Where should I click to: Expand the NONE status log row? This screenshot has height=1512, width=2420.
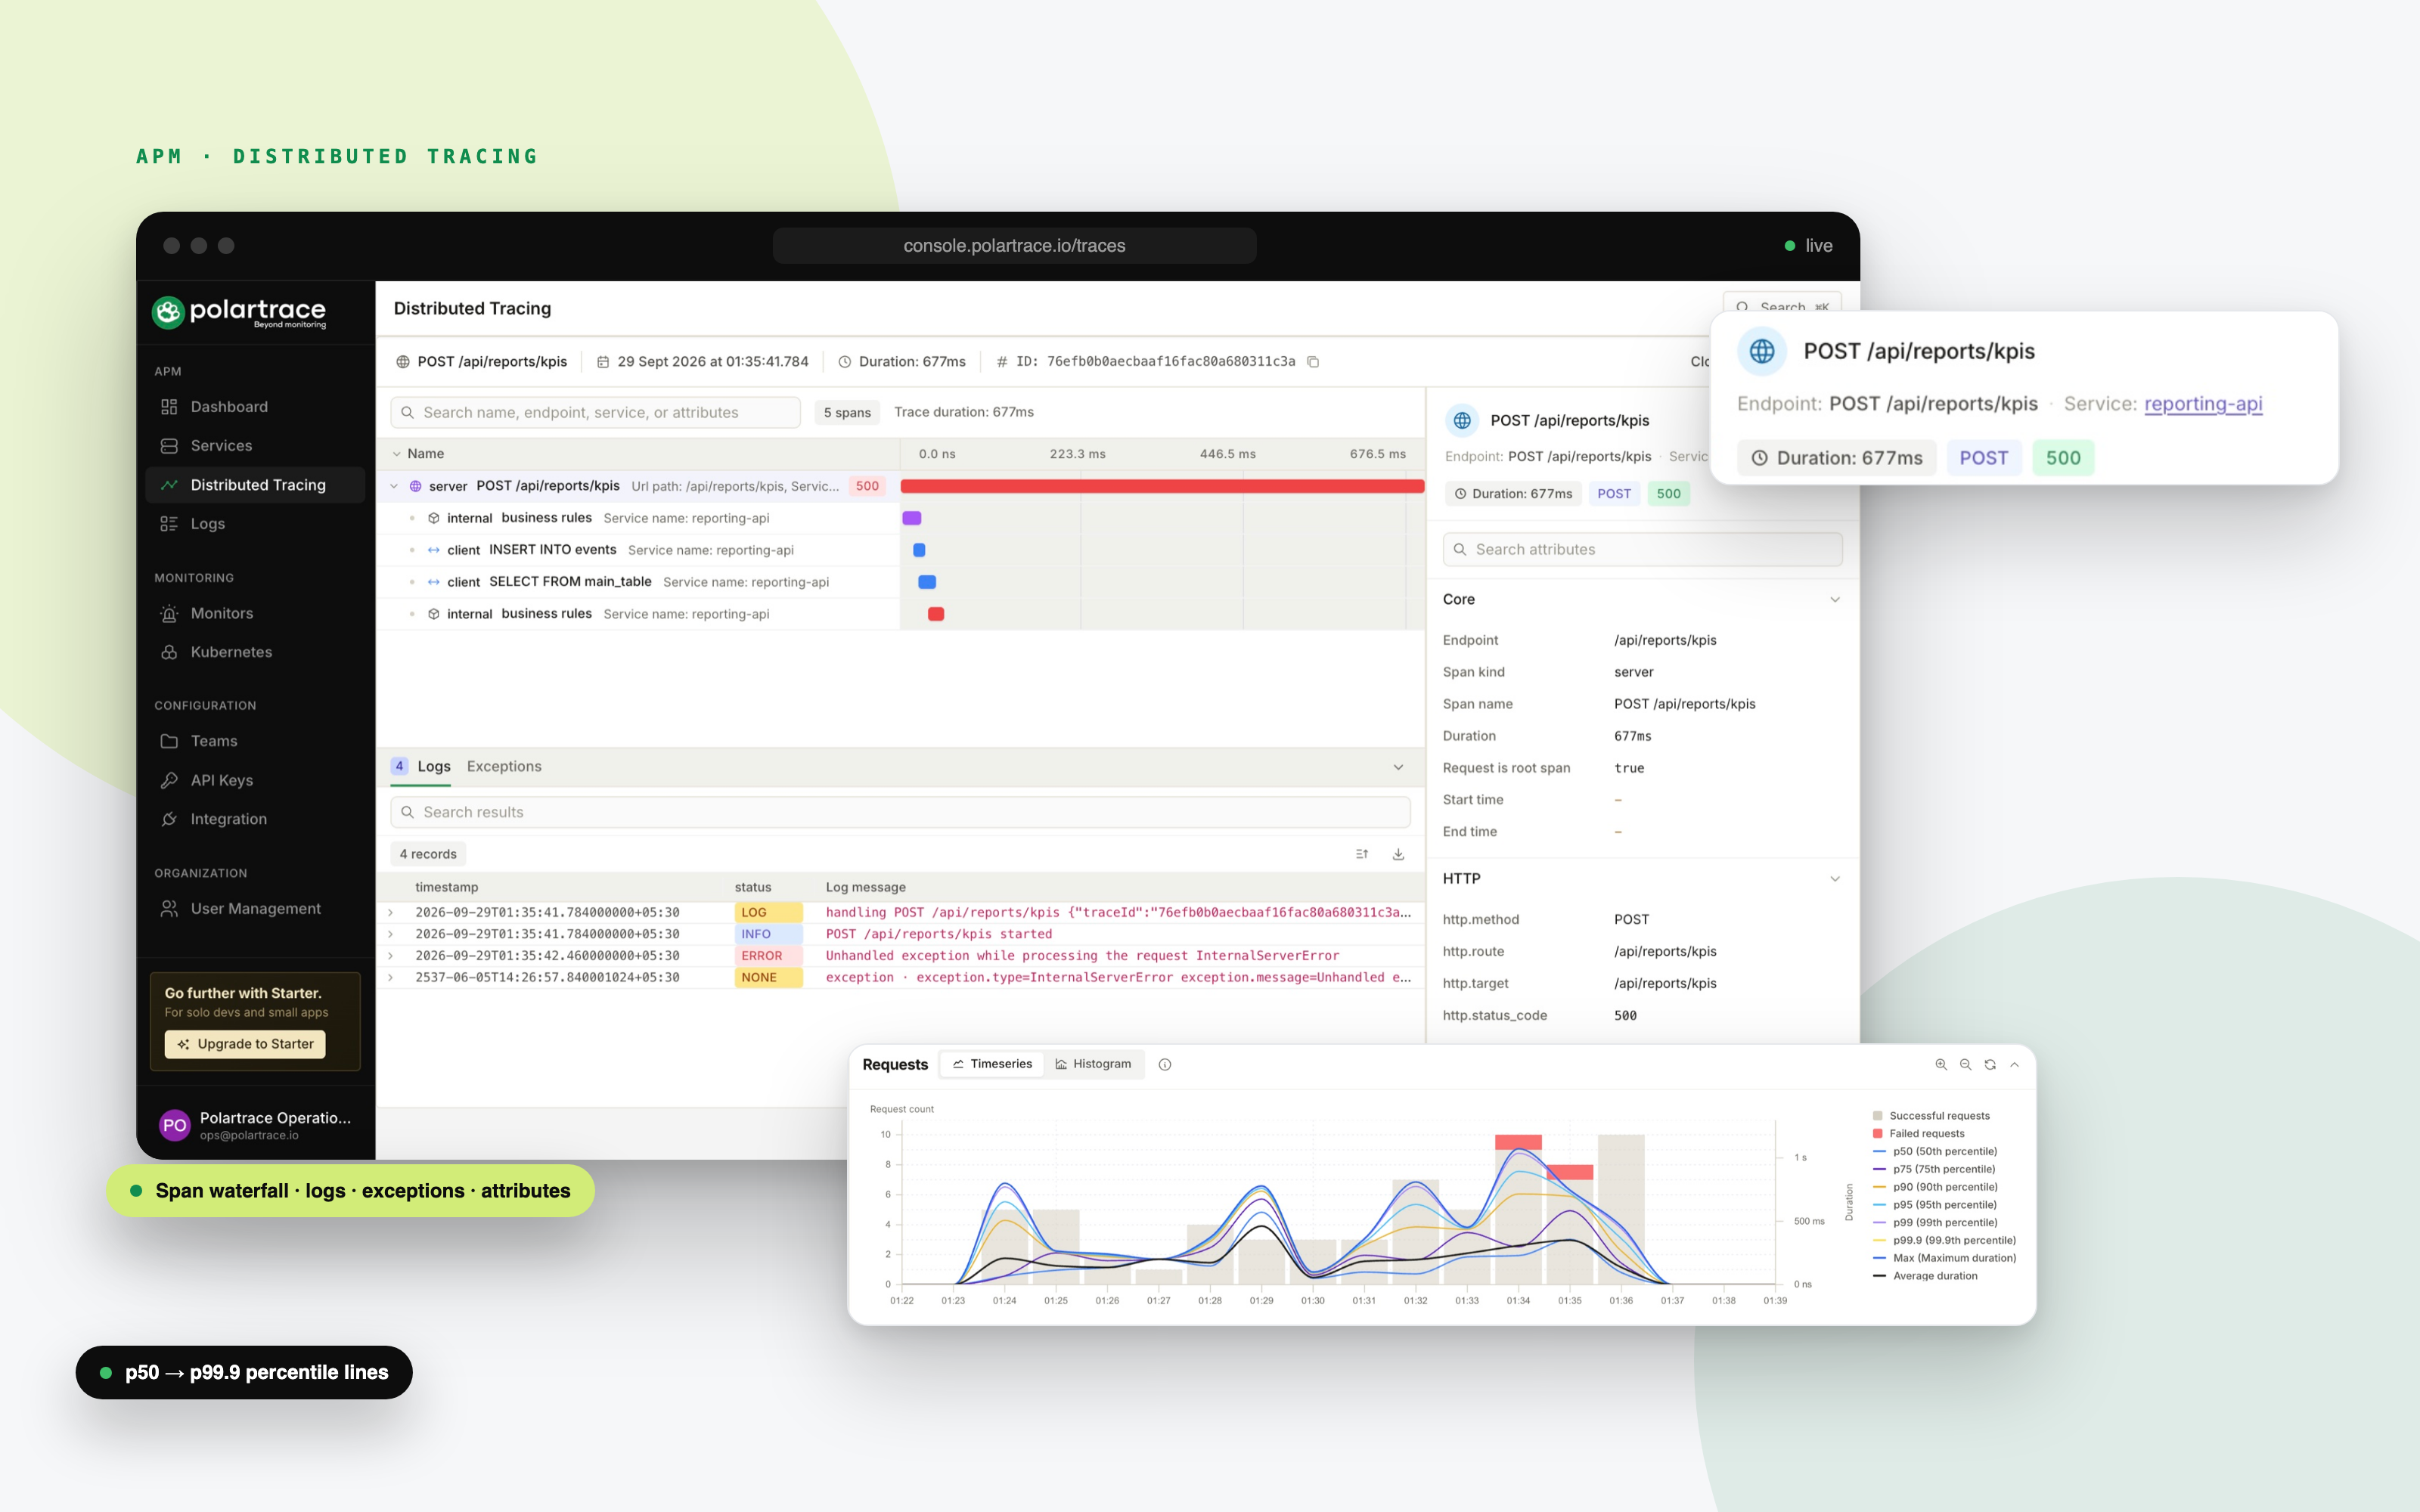coord(391,978)
